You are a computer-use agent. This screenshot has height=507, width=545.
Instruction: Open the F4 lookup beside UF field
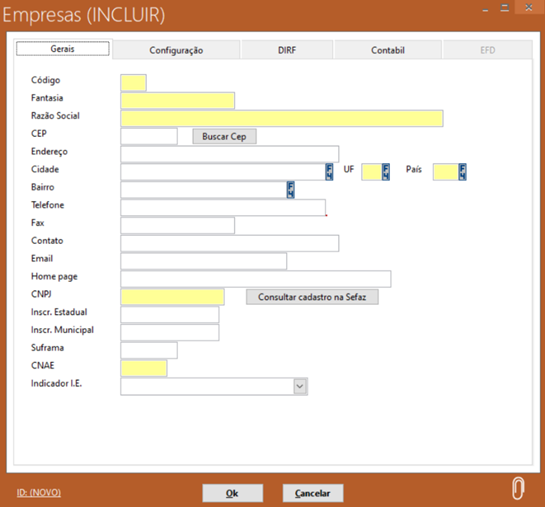point(385,172)
